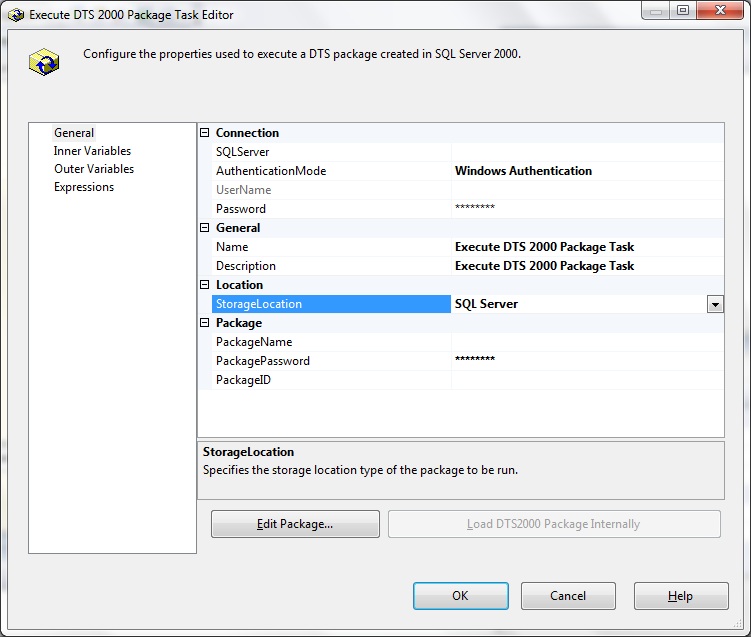Viewport: 751px width, 637px height.
Task: Click the PackageName value field
Action: (587, 342)
